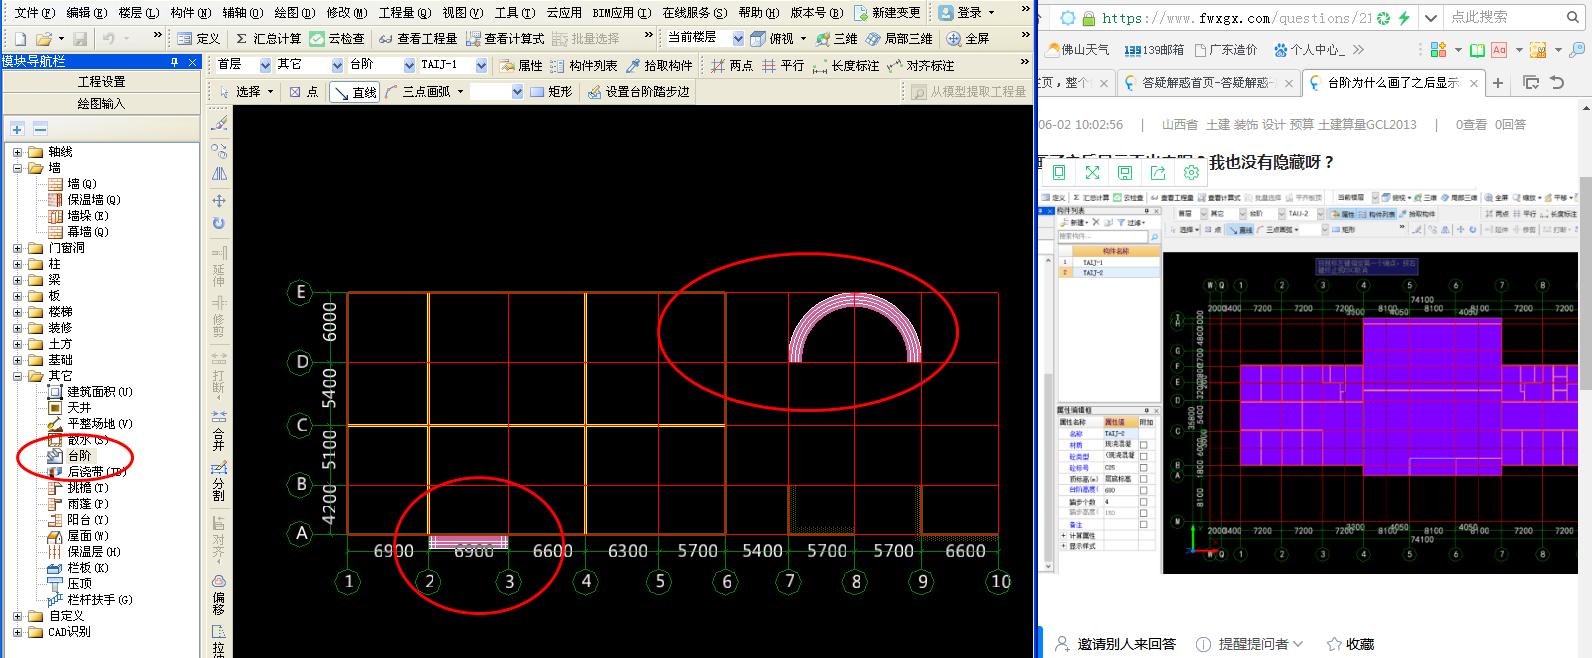Click 收藏 favorite link in browser
This screenshot has width=1592, height=658.
click(x=1351, y=644)
